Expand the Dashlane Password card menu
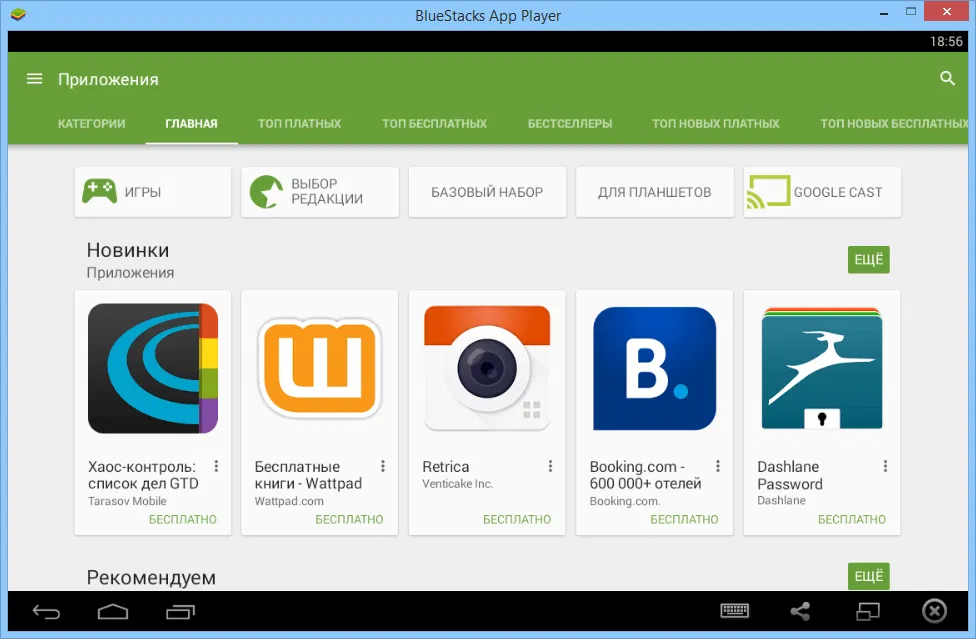The height and width of the screenshot is (639, 976). coord(884,465)
